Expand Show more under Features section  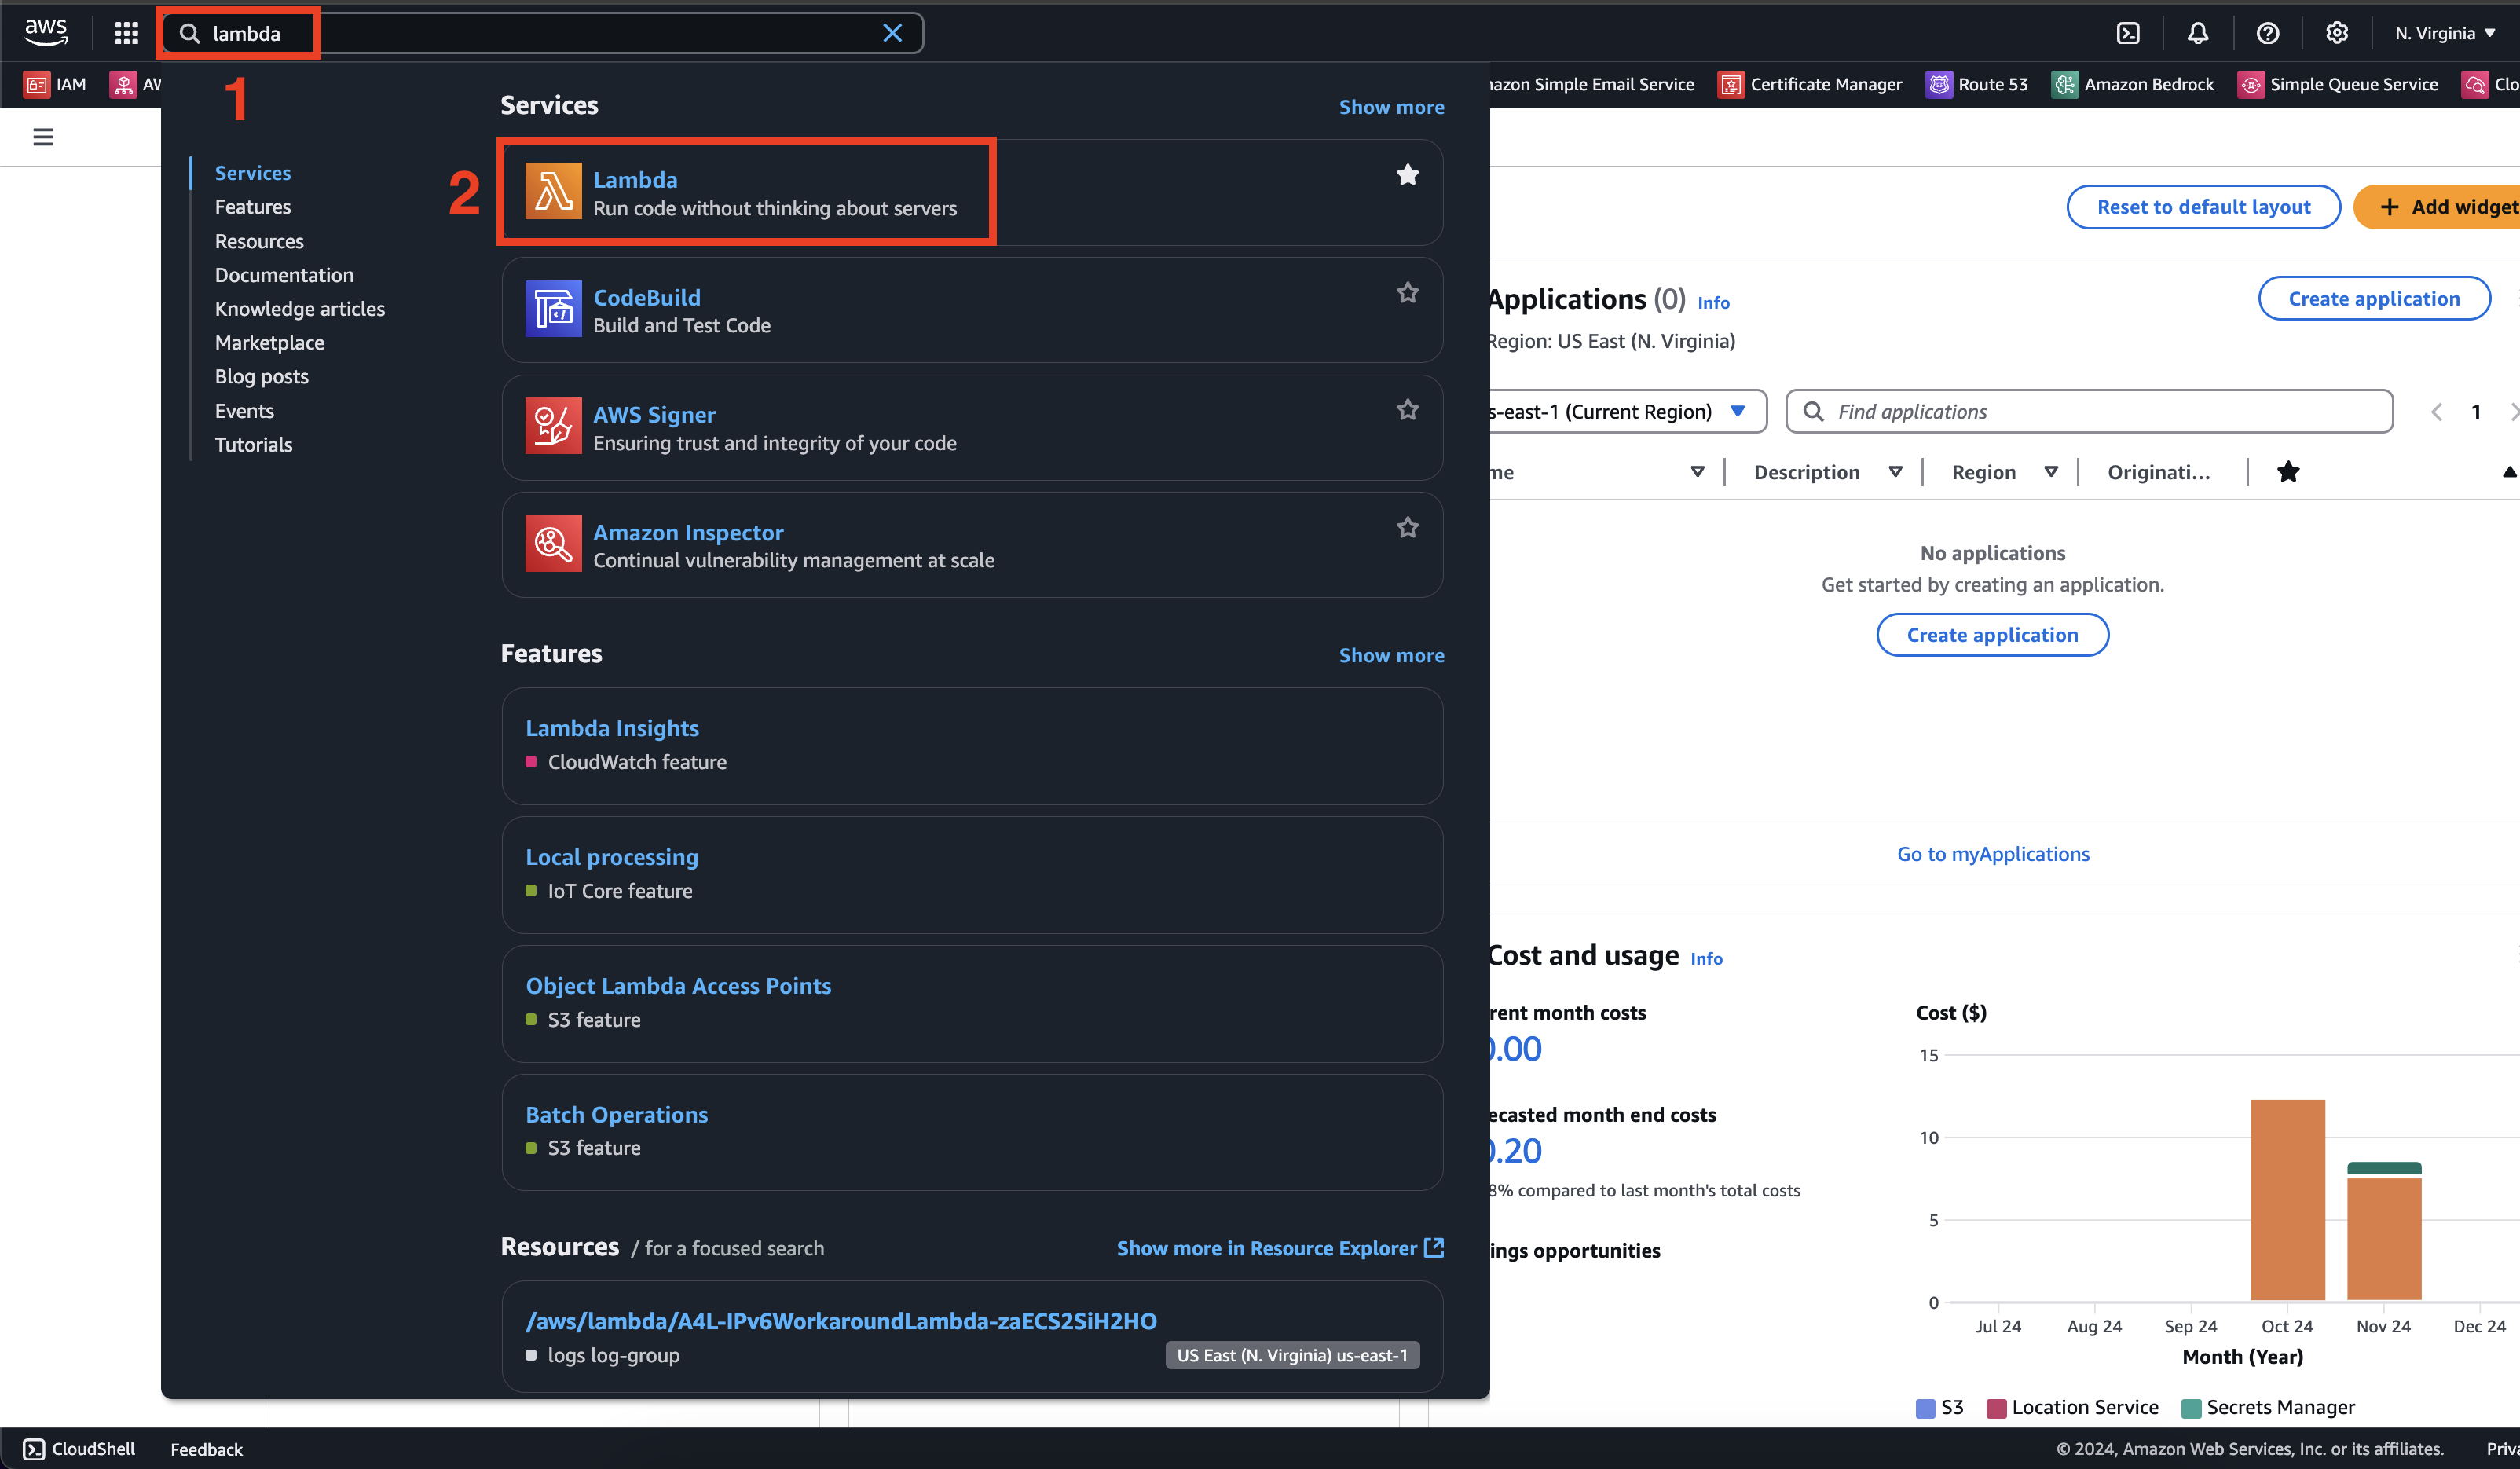[x=1390, y=654]
